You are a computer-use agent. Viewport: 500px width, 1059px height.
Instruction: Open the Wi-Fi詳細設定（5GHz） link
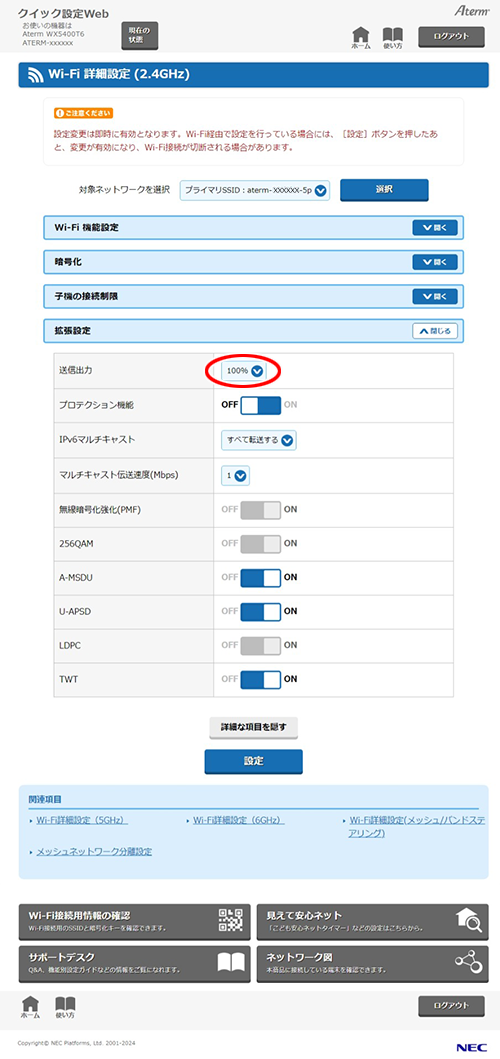coord(82,820)
